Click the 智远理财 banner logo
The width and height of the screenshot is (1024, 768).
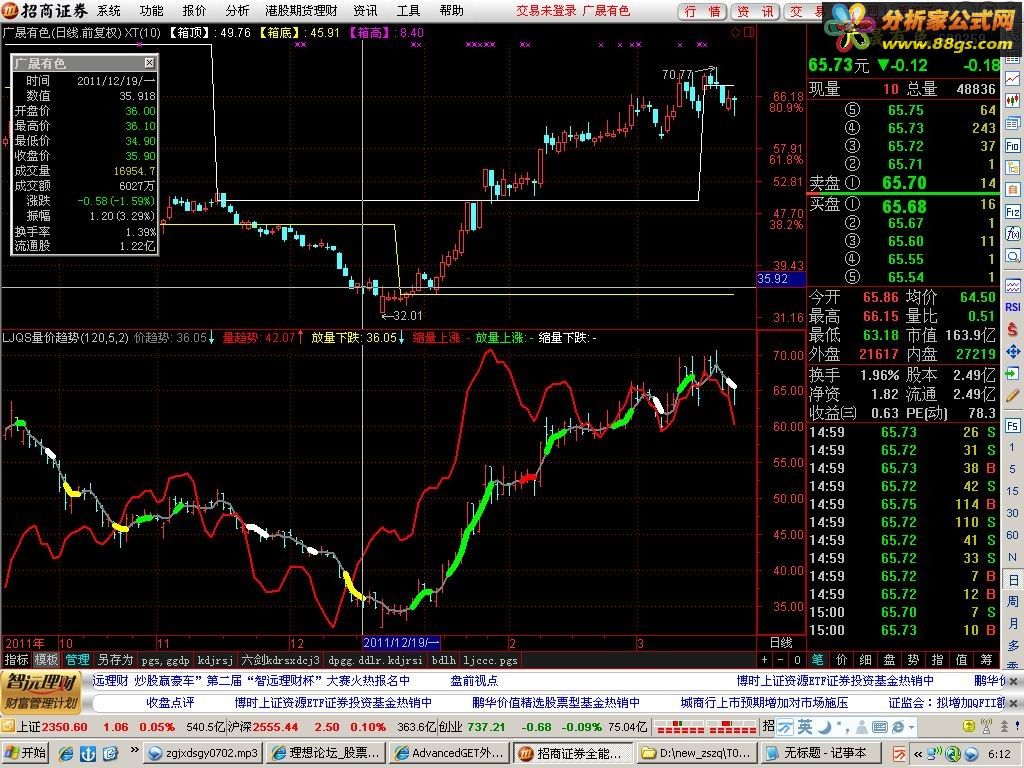click(40, 692)
